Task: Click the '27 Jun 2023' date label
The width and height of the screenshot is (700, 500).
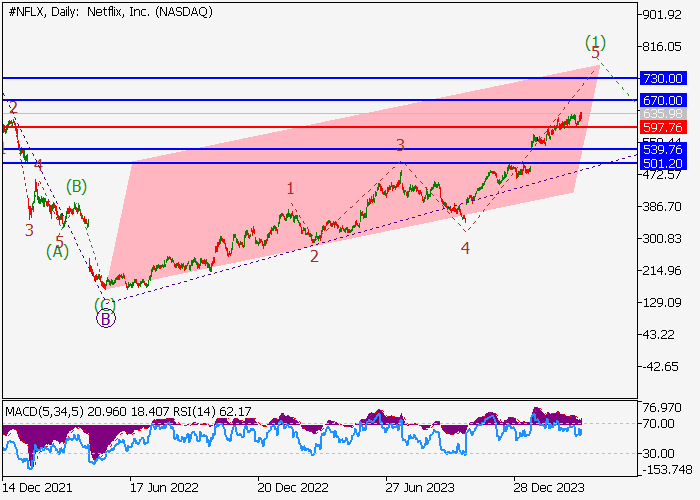Action: pyautogui.click(x=420, y=488)
